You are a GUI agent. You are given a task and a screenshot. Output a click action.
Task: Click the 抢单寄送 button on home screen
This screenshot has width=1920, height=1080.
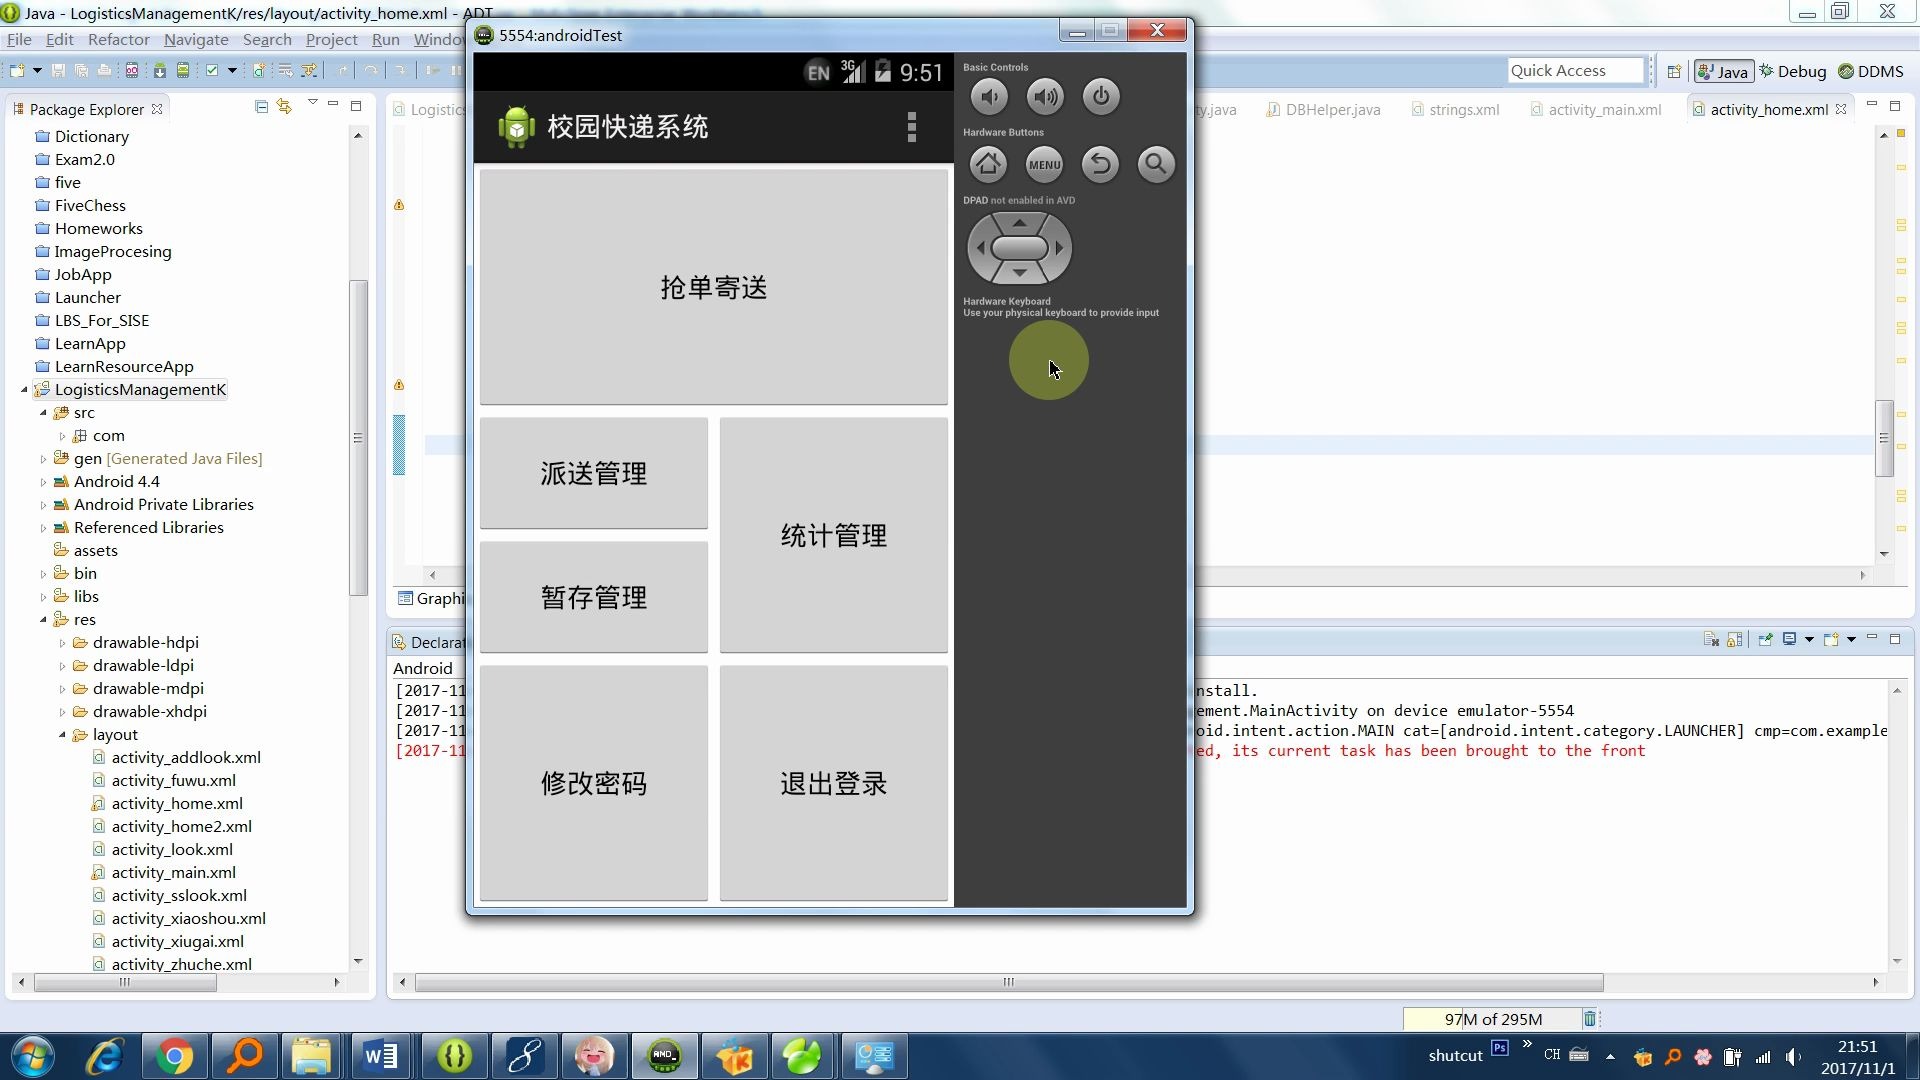tap(712, 286)
